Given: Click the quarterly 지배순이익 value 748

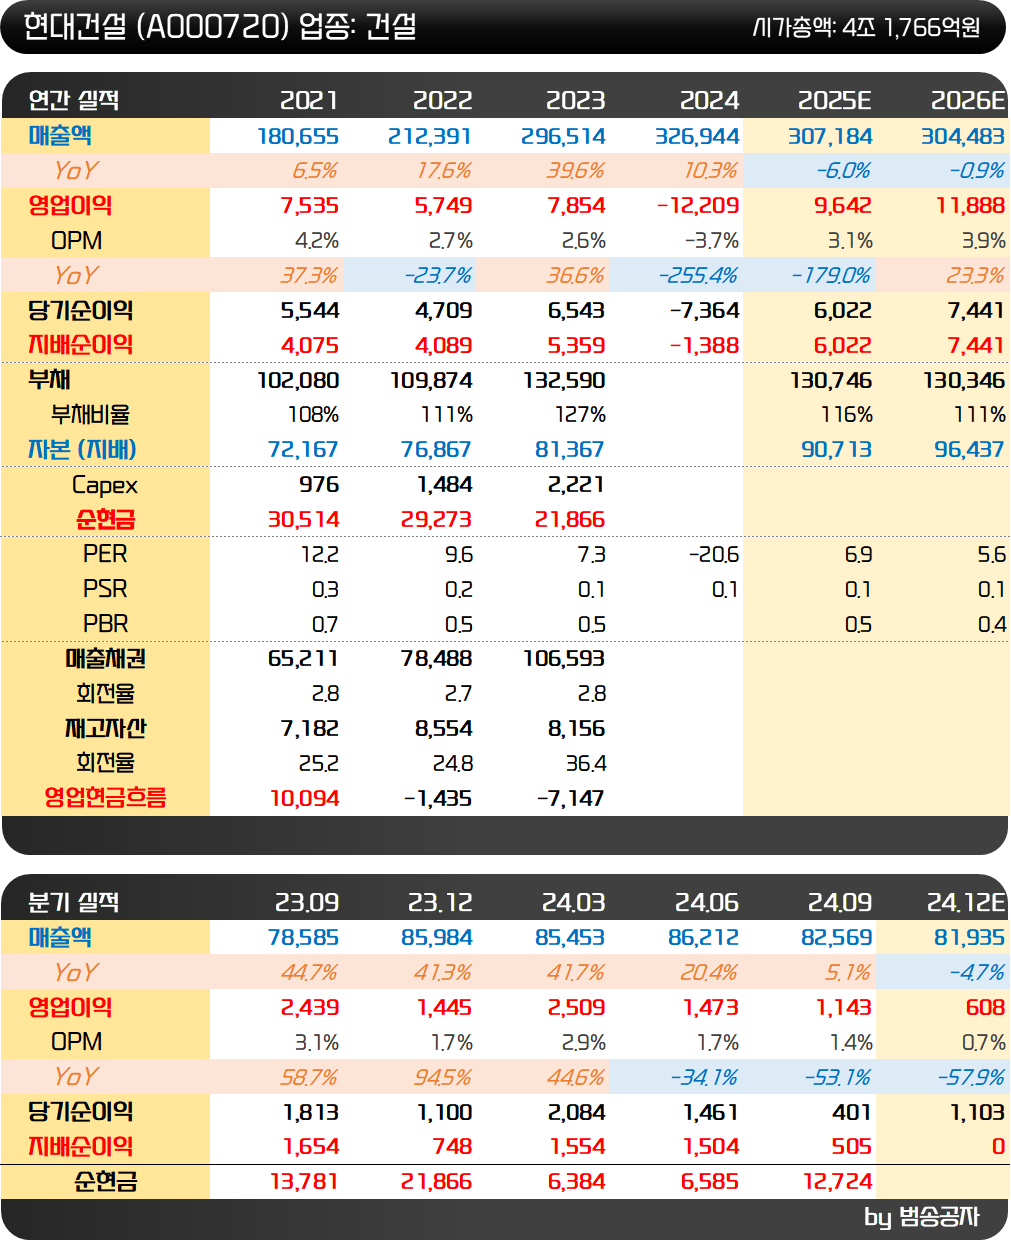Looking at the screenshot, I should click(453, 1147).
